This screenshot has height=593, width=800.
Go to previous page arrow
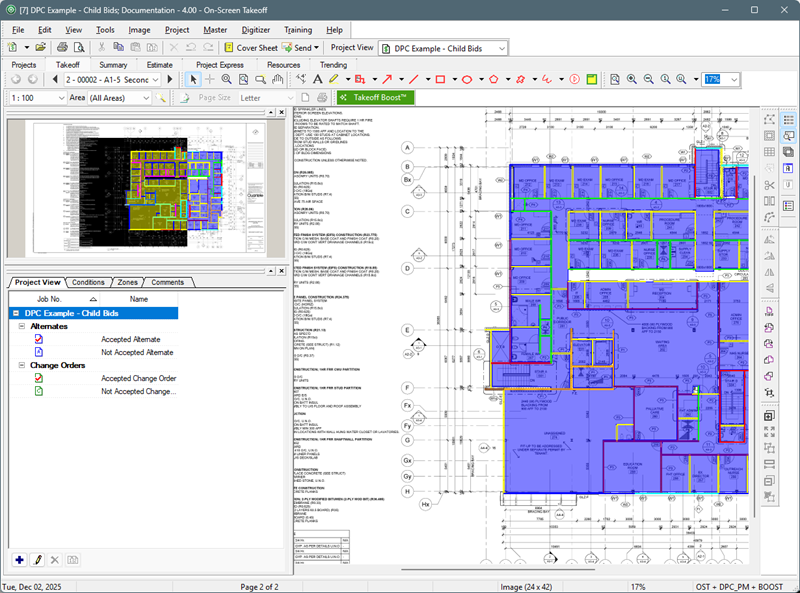(x=55, y=79)
